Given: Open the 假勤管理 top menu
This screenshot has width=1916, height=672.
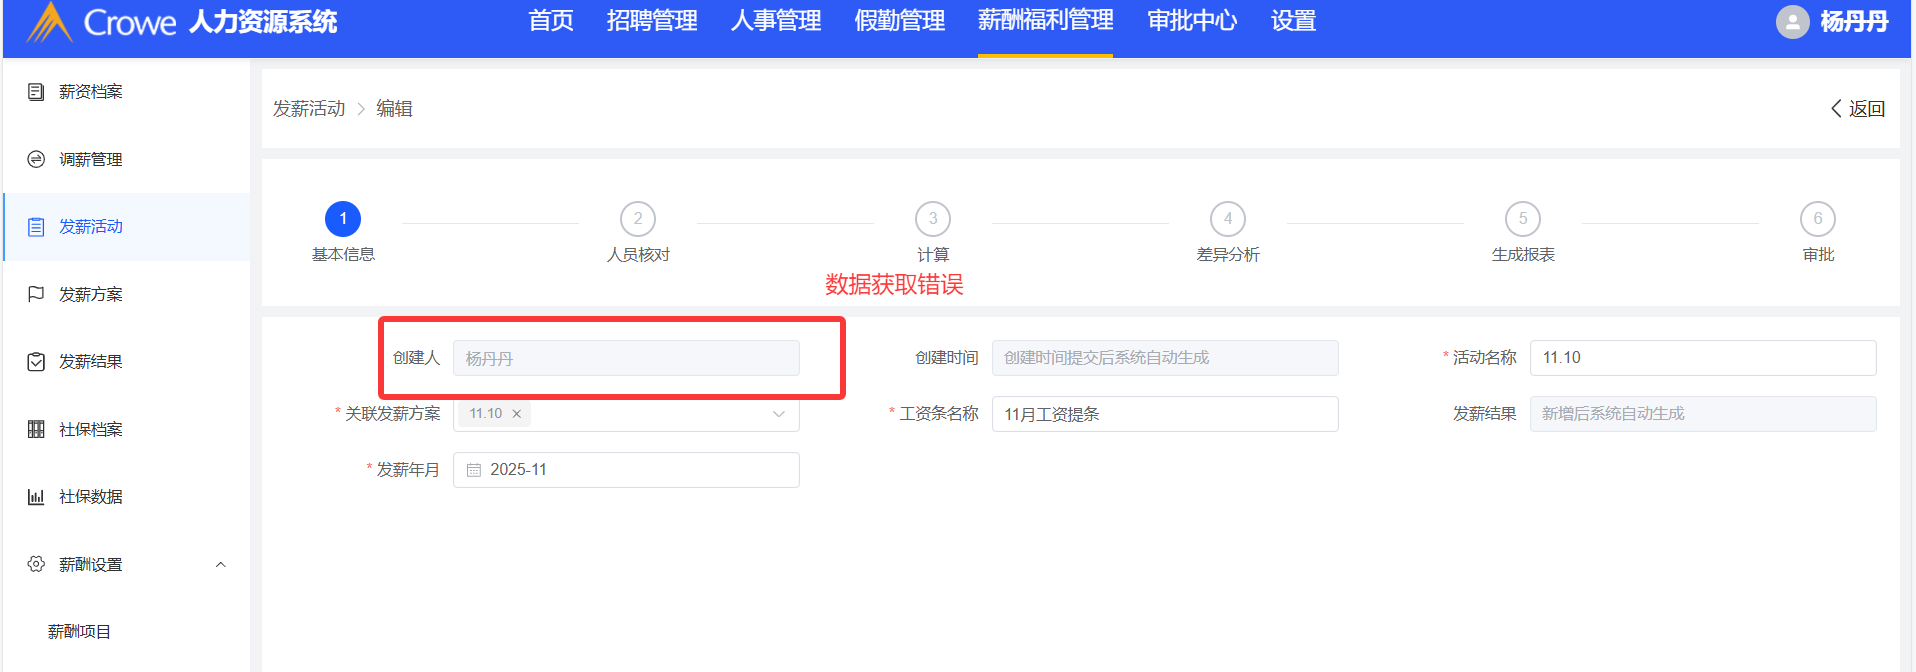Looking at the screenshot, I should pyautogui.click(x=900, y=21).
